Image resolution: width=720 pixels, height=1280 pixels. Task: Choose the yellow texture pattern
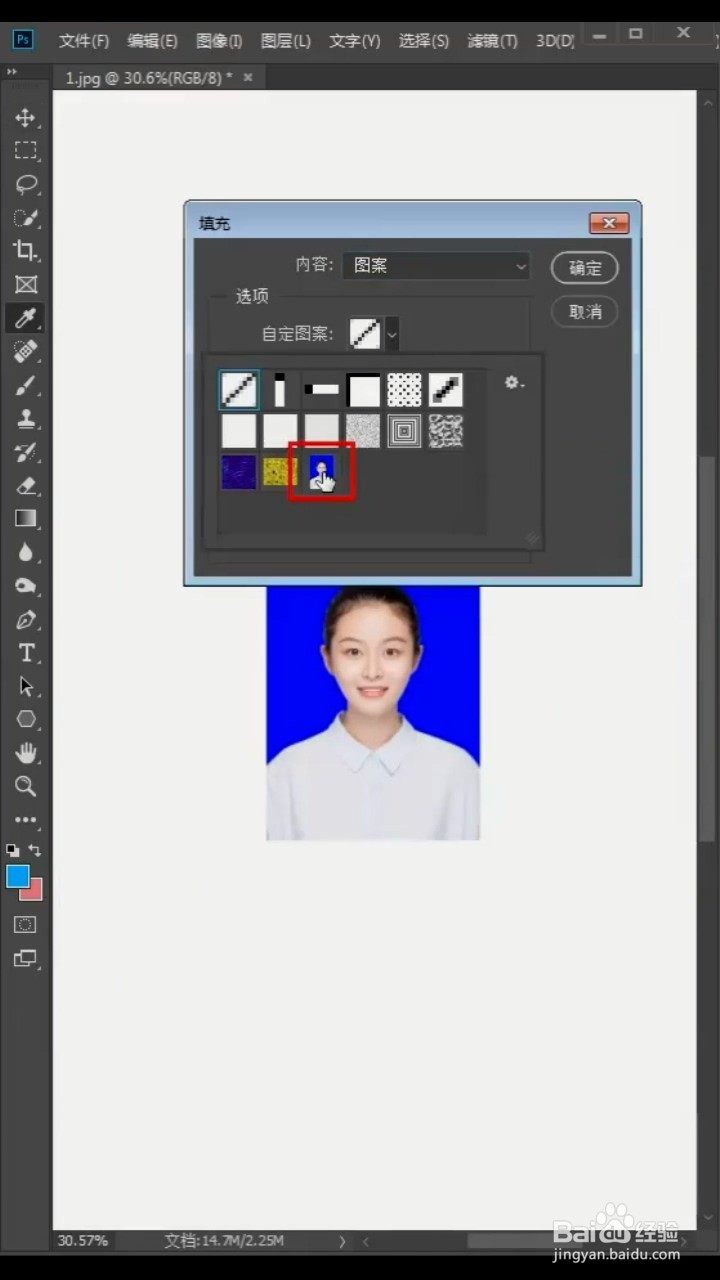pos(280,471)
